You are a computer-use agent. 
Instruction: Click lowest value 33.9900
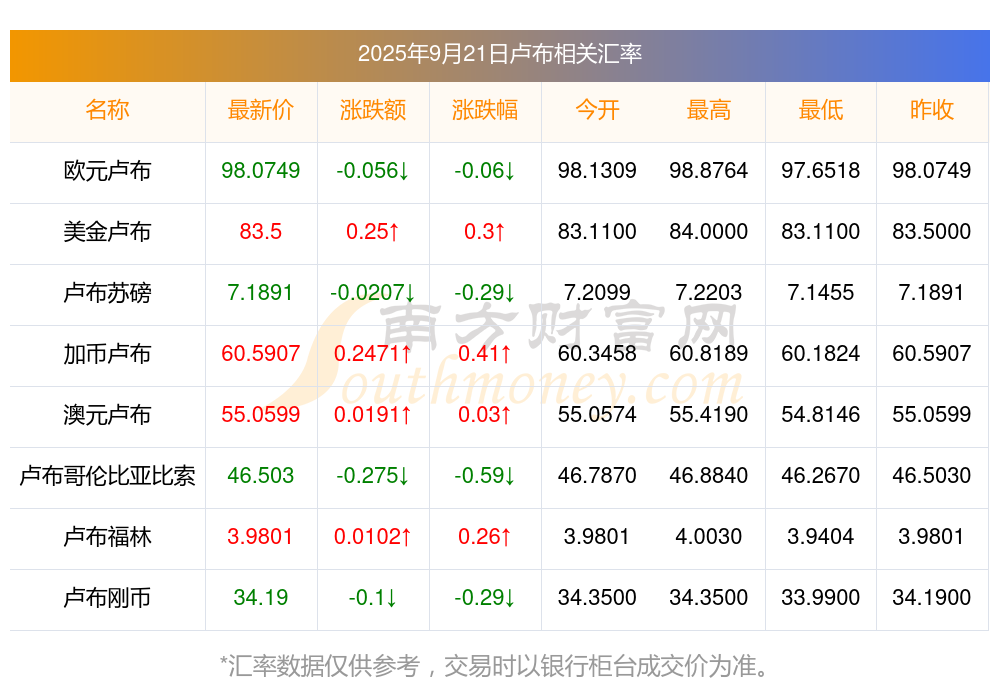pos(821,597)
